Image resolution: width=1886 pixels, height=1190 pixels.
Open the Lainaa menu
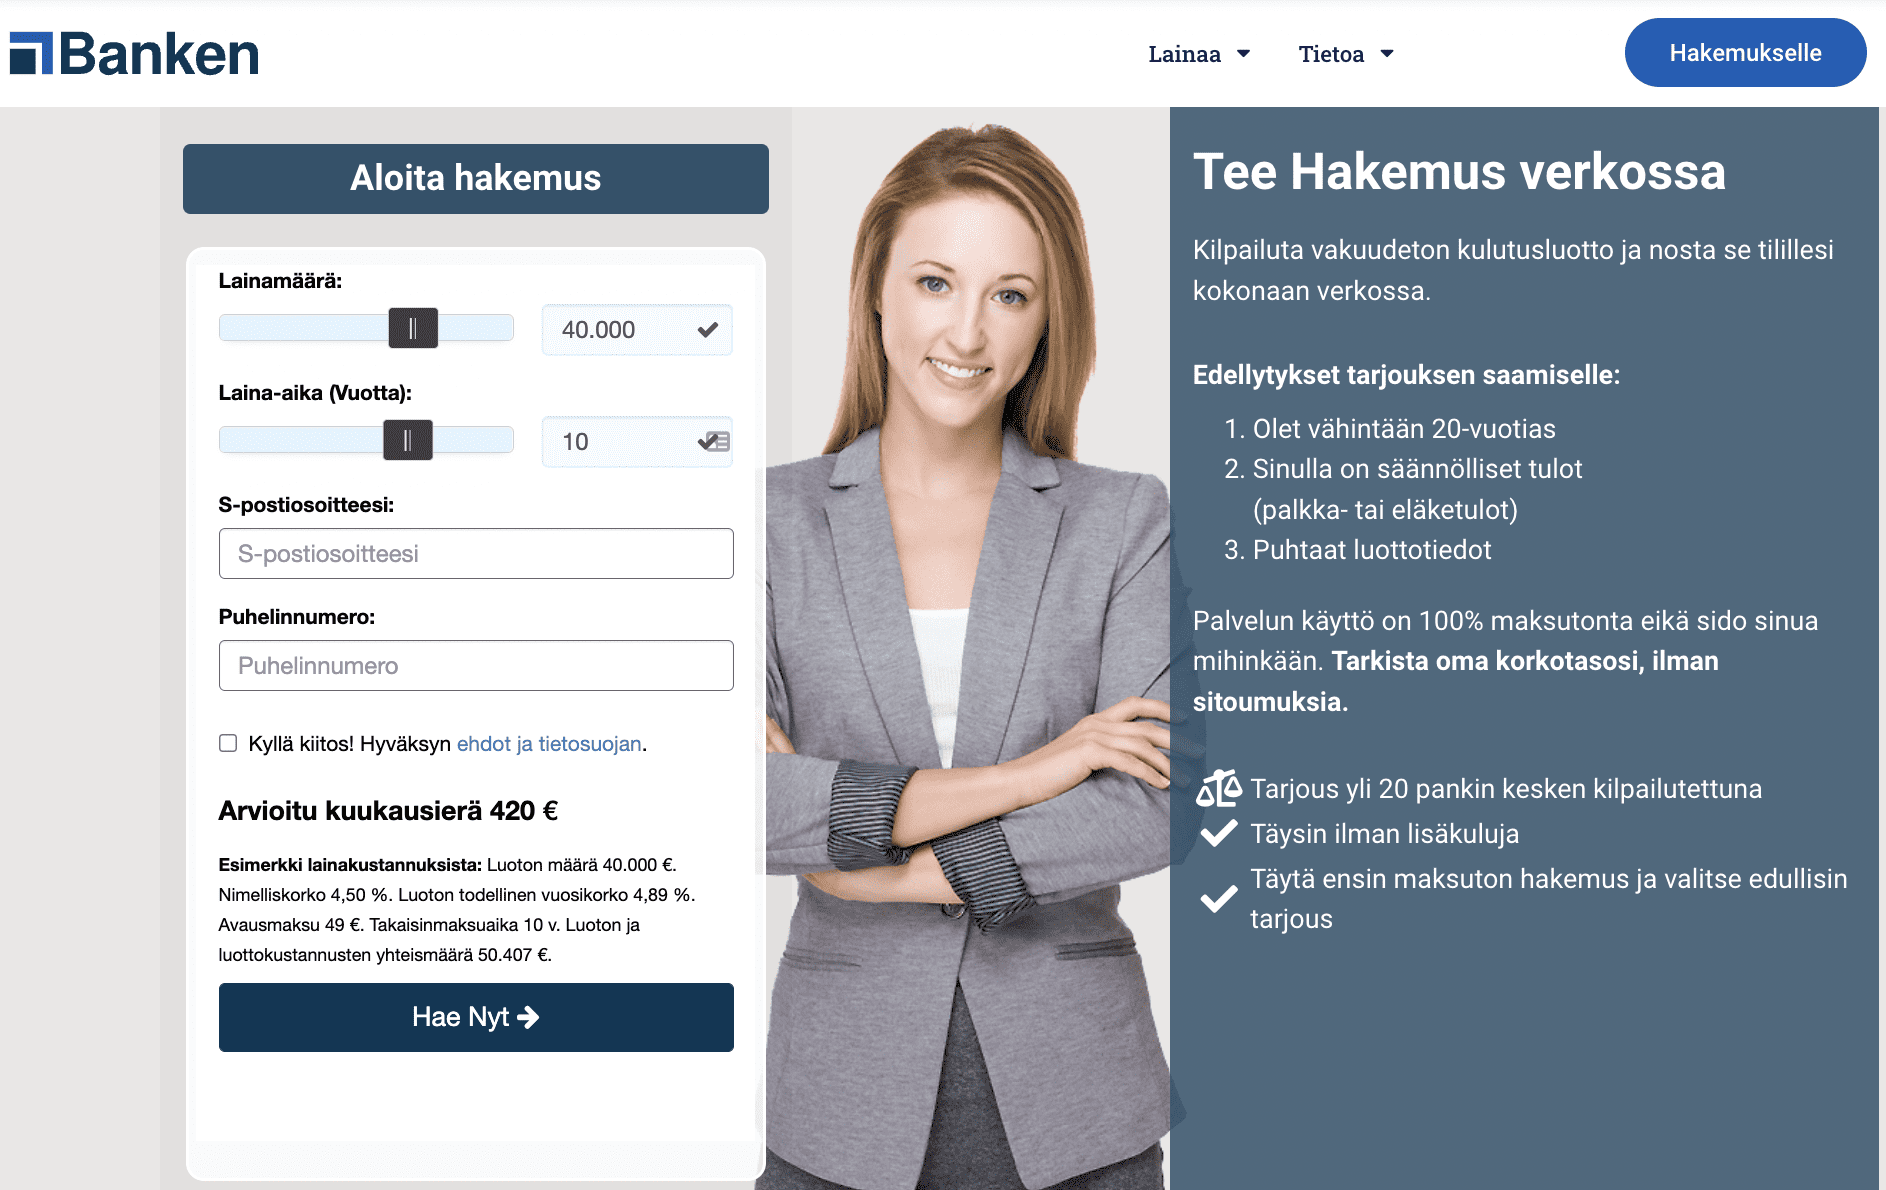pyautogui.click(x=1199, y=54)
